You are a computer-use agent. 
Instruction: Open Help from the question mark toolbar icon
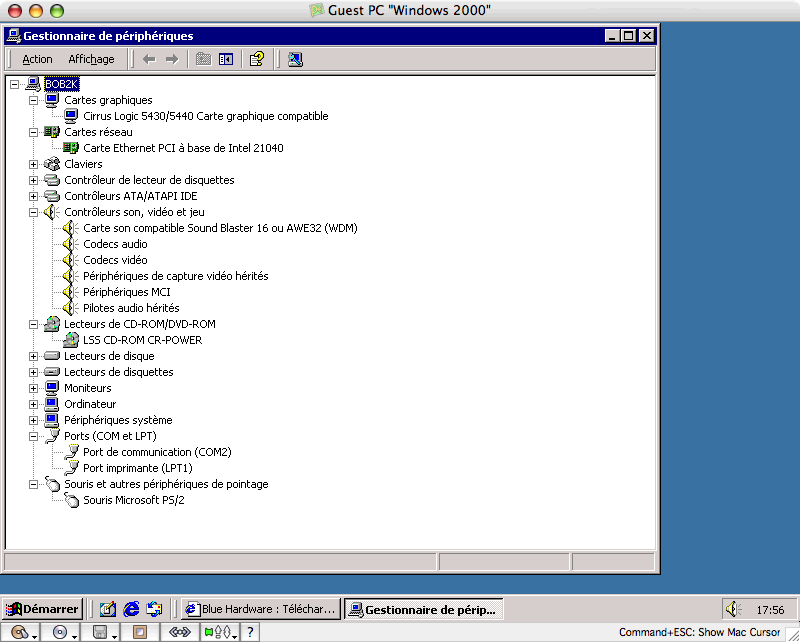coord(257,59)
